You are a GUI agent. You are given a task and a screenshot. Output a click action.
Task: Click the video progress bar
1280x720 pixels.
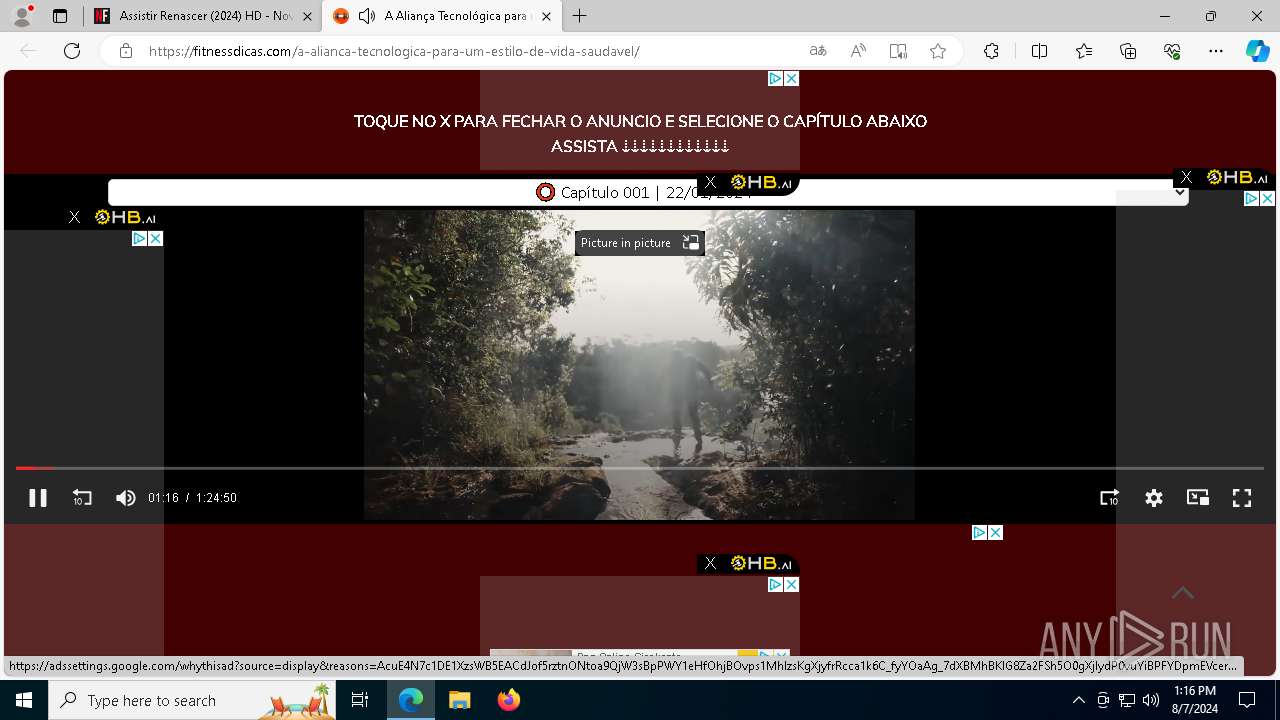click(x=640, y=468)
